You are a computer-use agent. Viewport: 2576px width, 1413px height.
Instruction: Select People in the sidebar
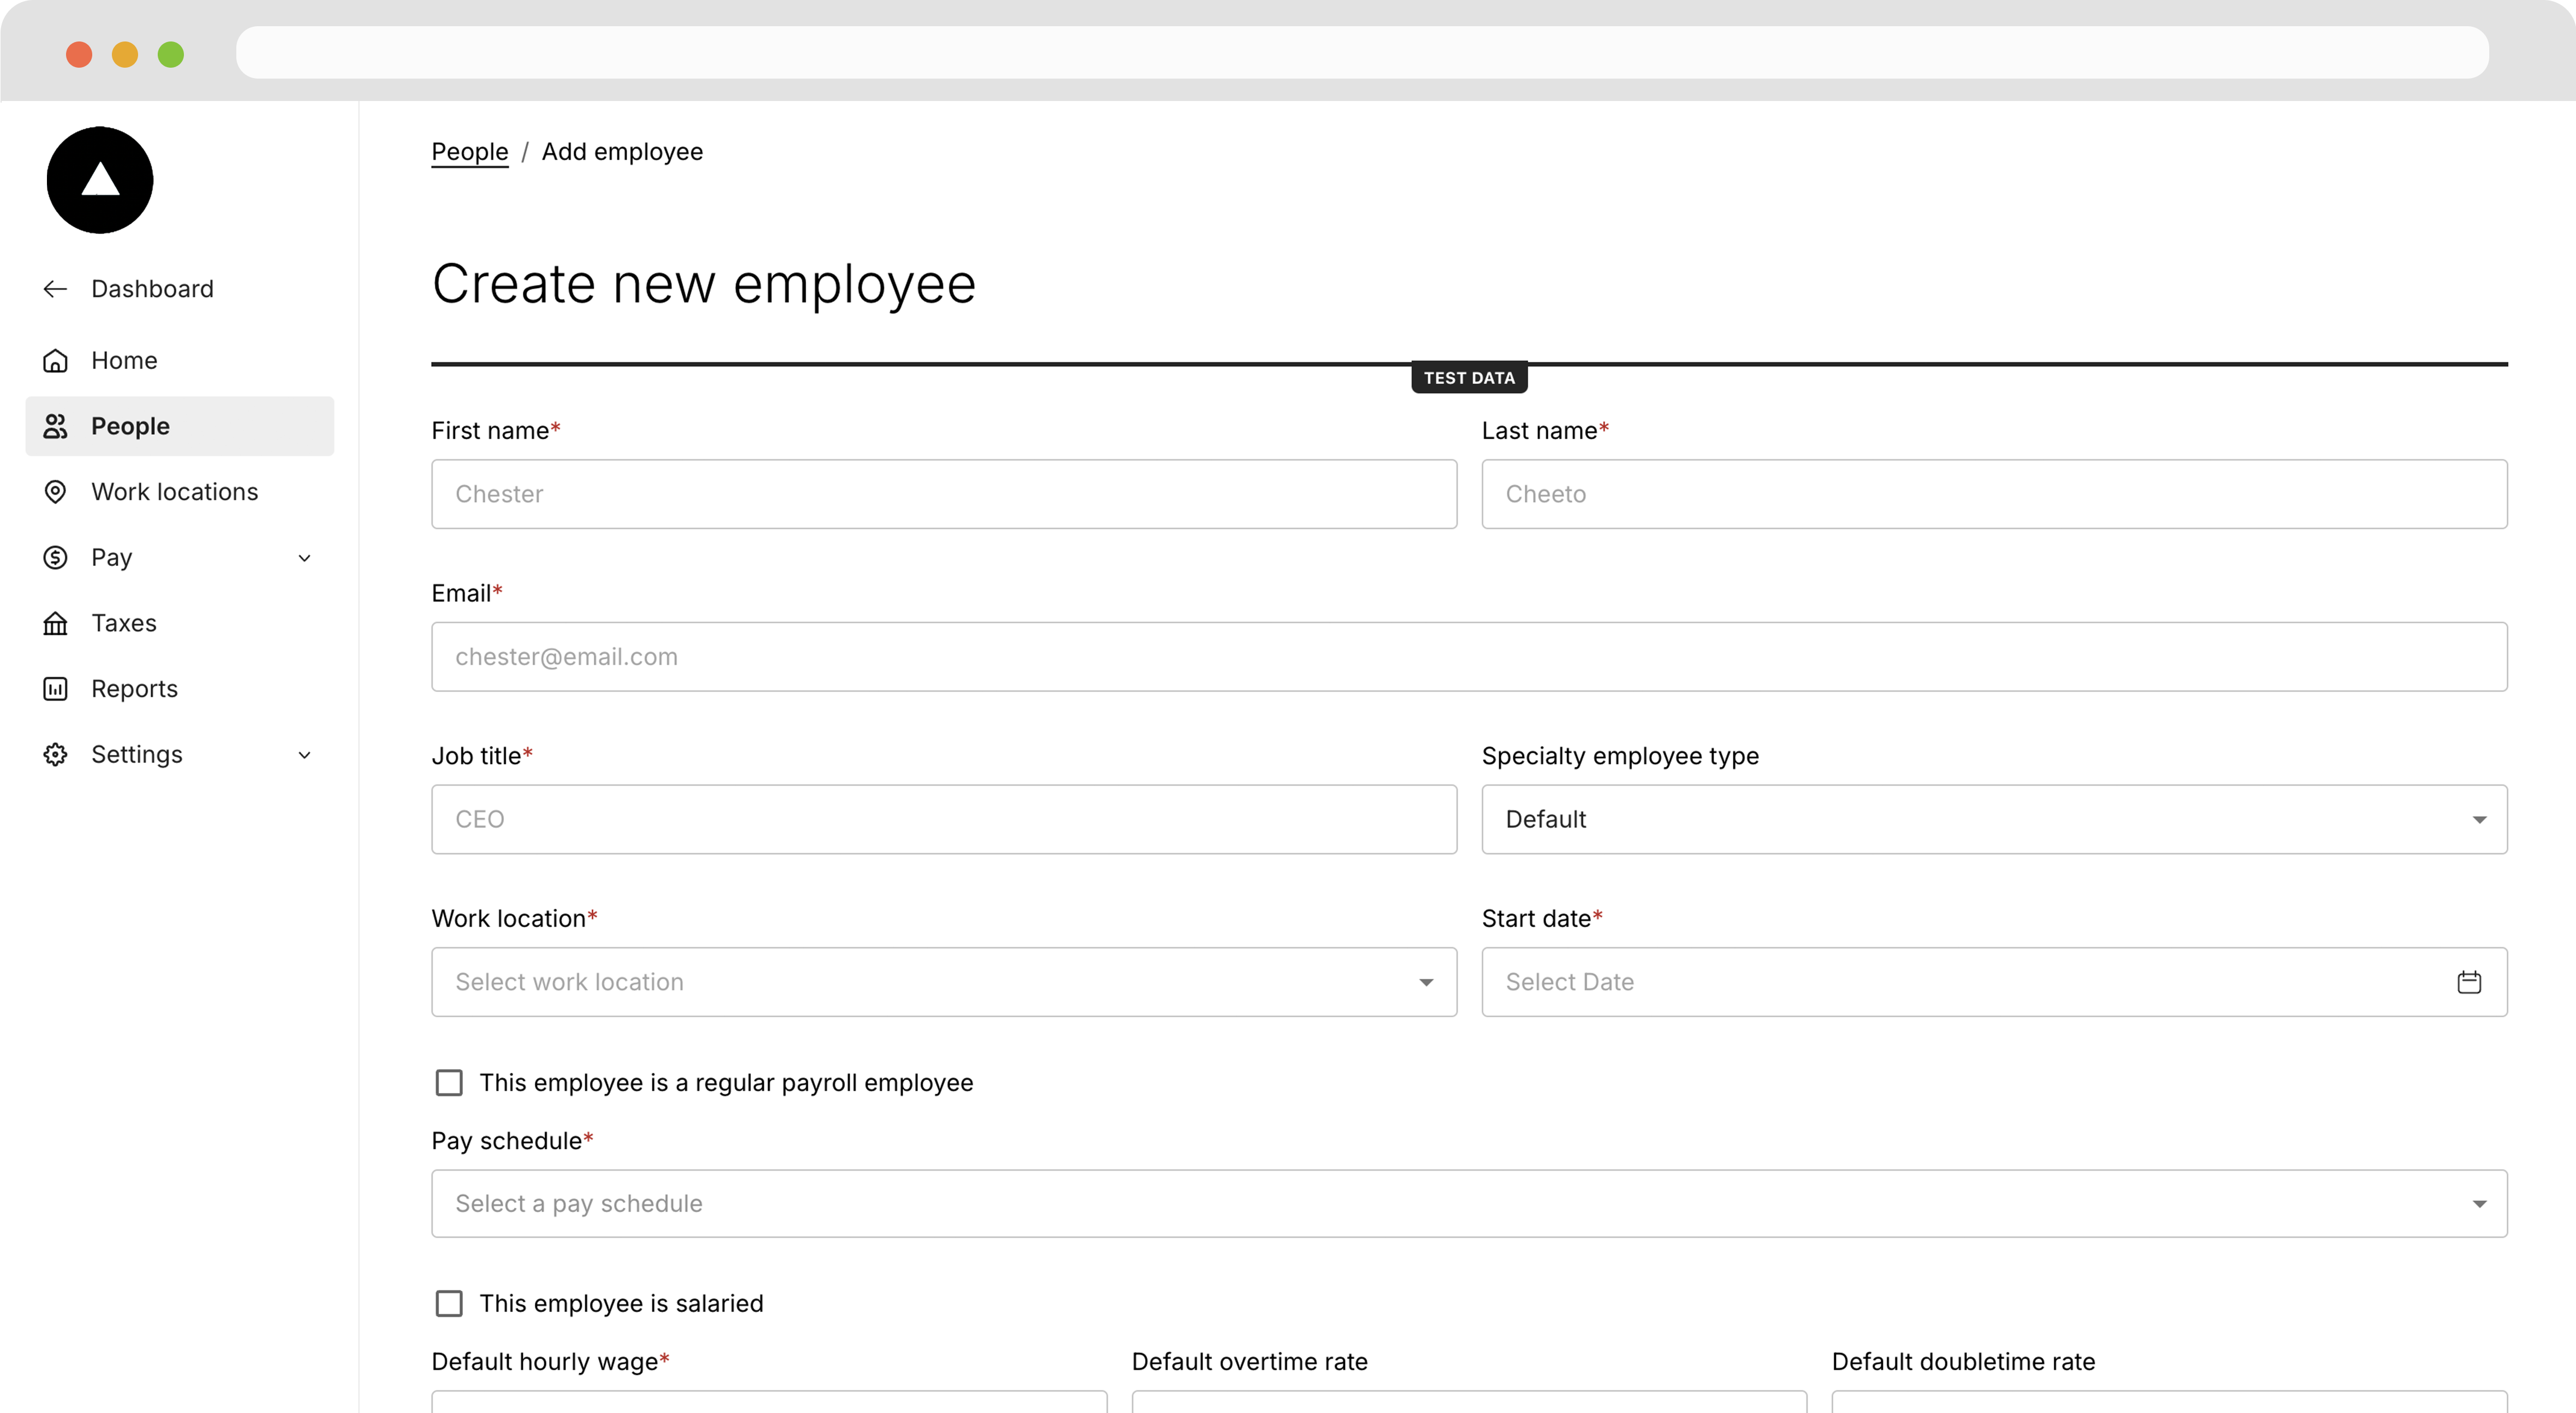tap(180, 426)
